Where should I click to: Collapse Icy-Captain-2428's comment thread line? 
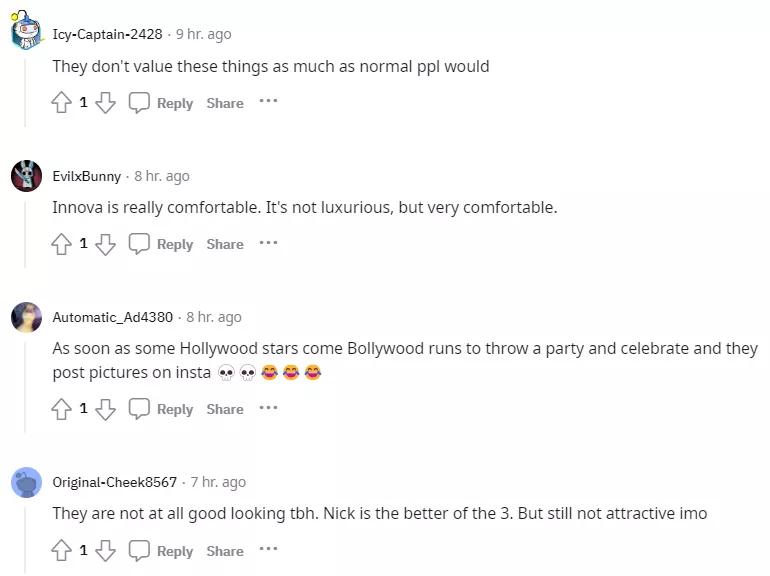click(x=26, y=90)
